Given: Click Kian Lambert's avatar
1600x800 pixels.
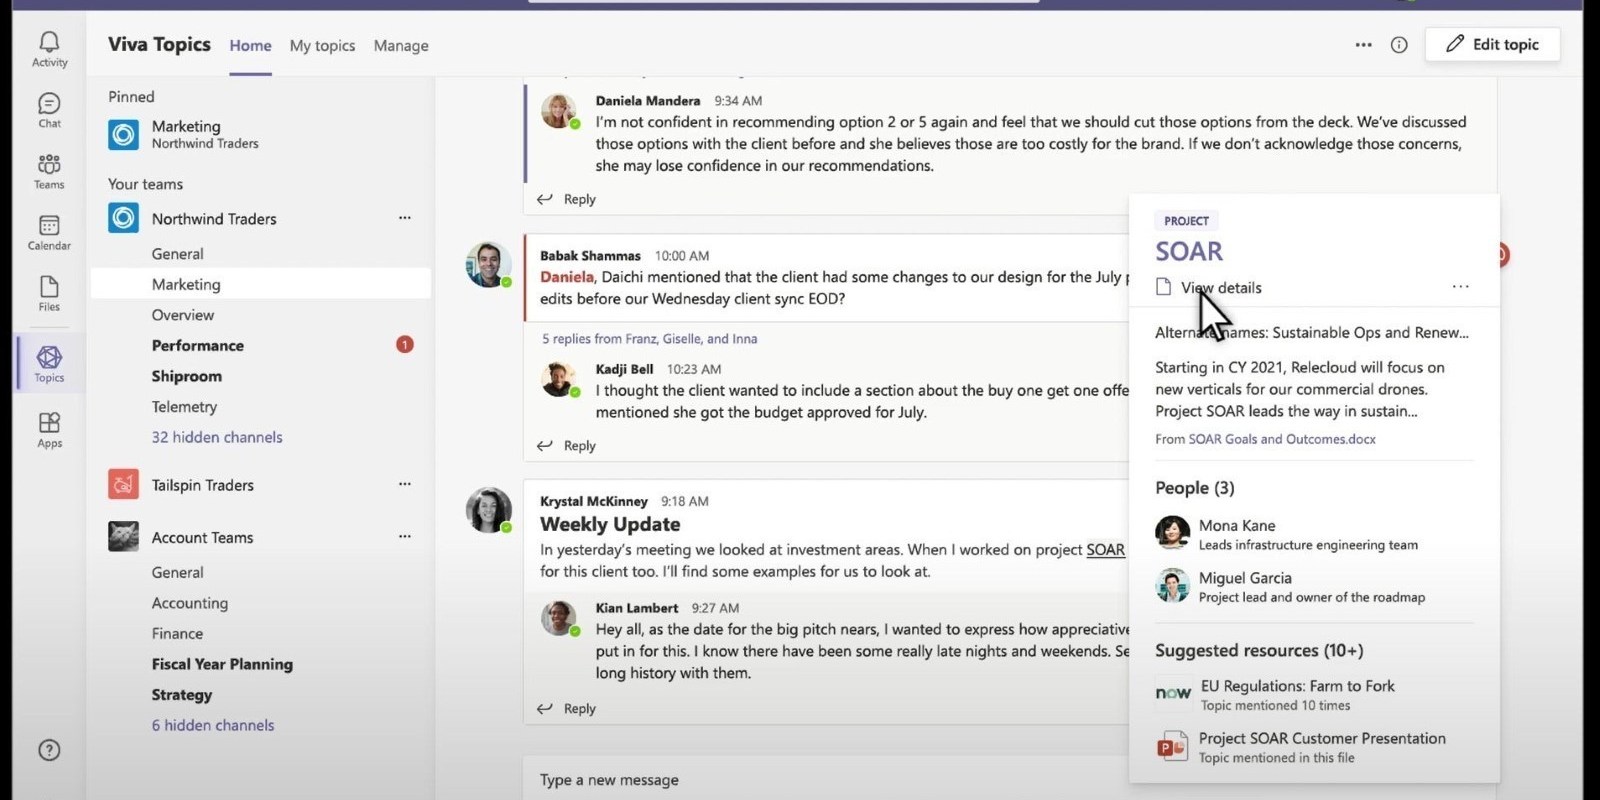Looking at the screenshot, I should 559,618.
